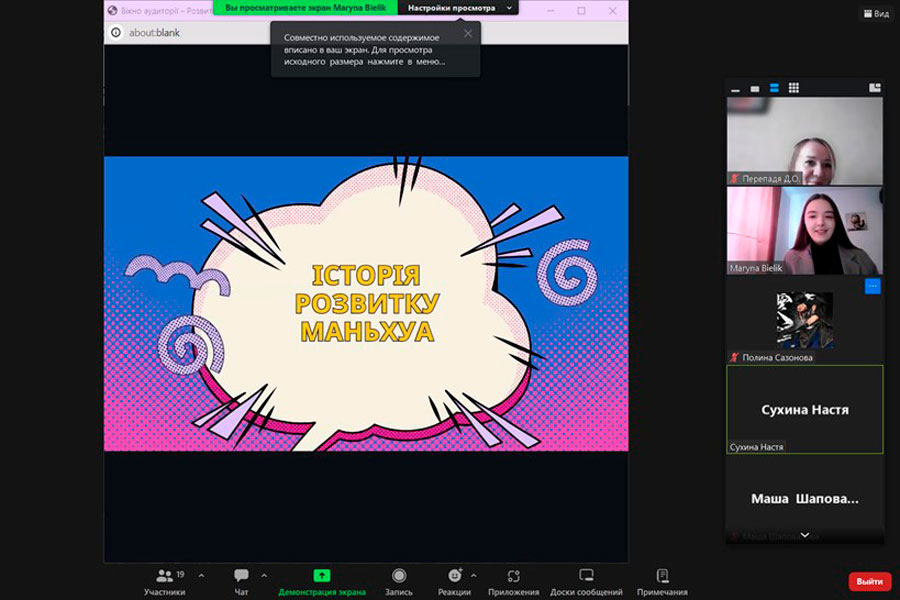
Task: Leave the meeting with Выйти button
Action: pos(869,581)
